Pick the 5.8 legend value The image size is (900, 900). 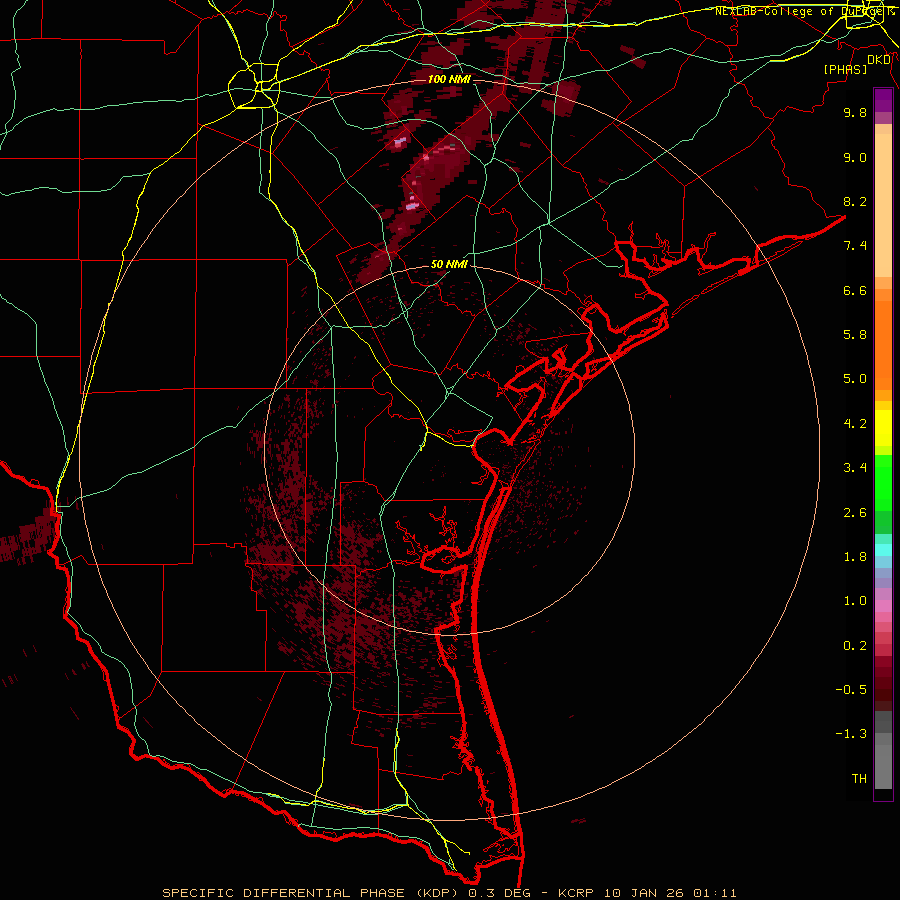(x=855, y=335)
